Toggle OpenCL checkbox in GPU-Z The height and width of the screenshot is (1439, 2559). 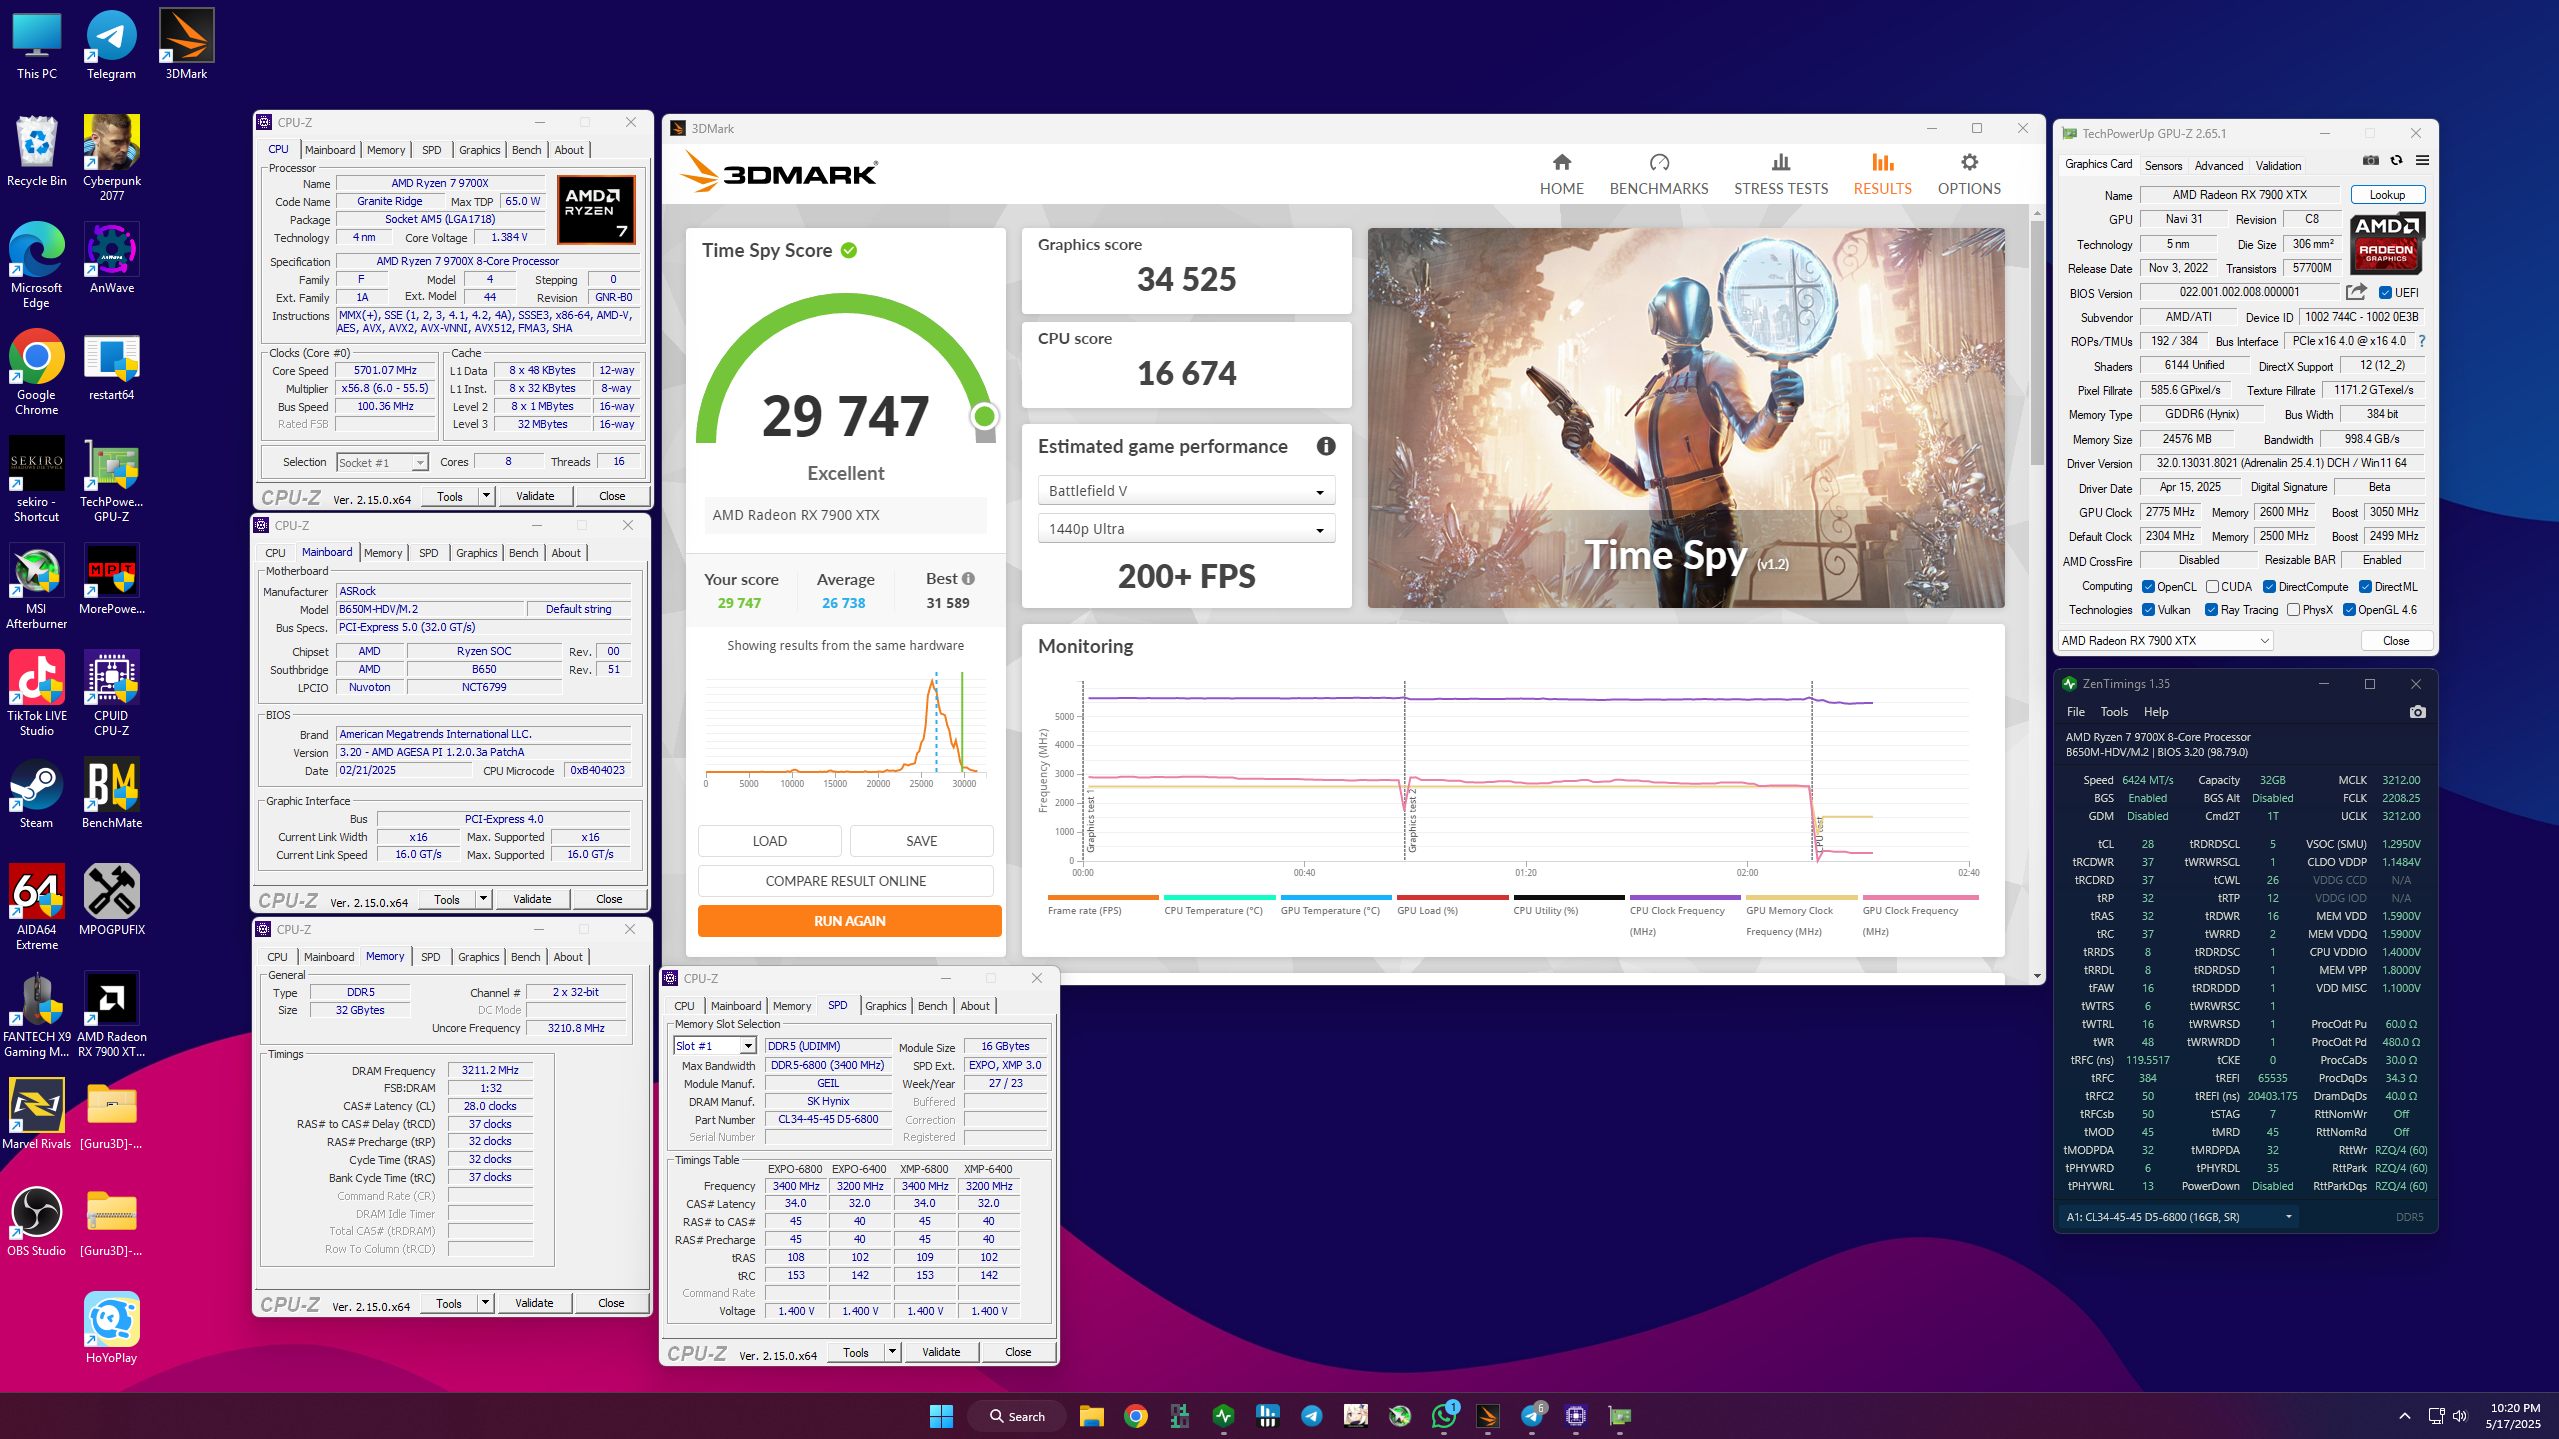[2148, 587]
